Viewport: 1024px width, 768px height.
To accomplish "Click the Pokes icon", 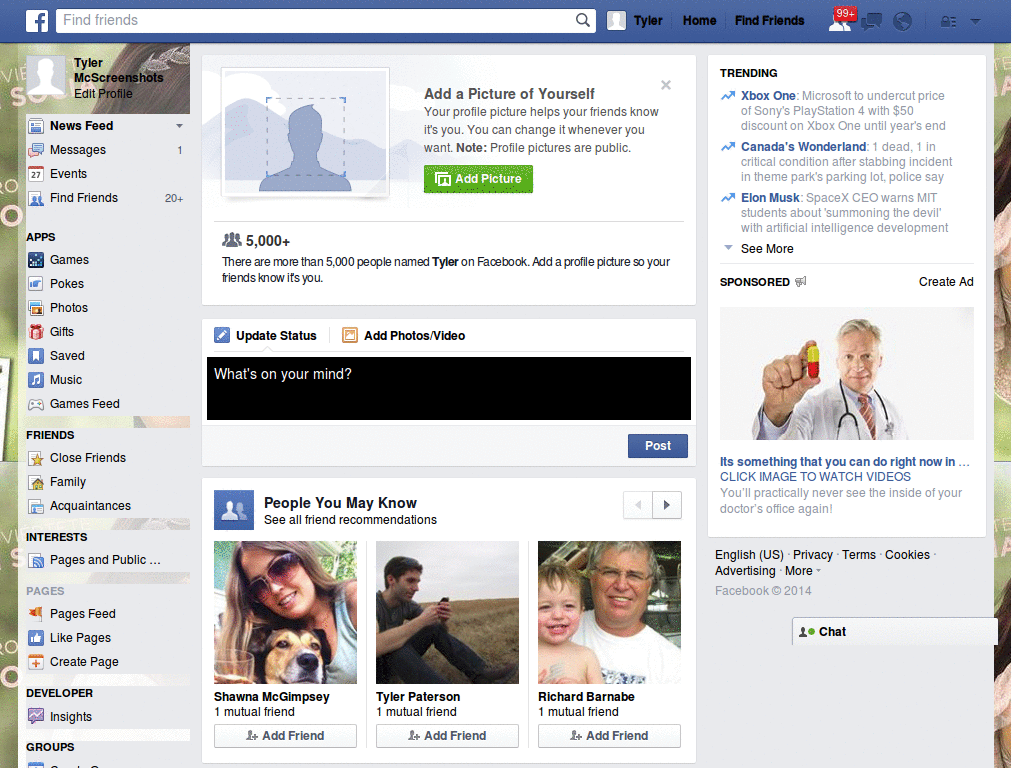I will (x=36, y=284).
